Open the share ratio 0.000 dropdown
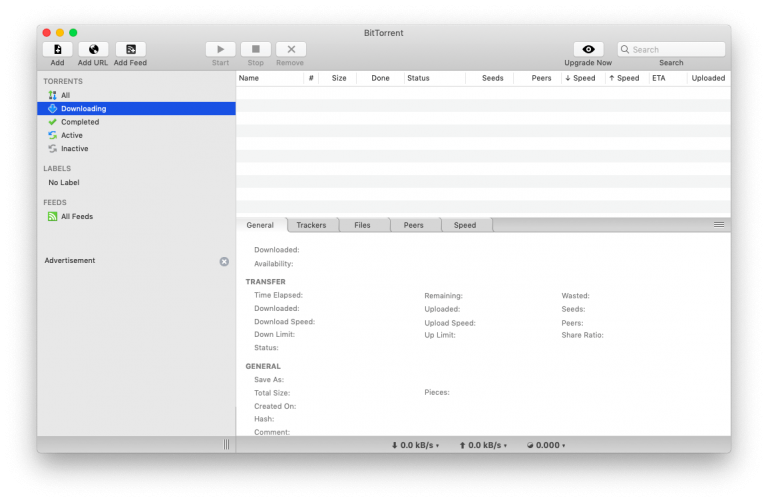768x502 pixels. point(546,445)
